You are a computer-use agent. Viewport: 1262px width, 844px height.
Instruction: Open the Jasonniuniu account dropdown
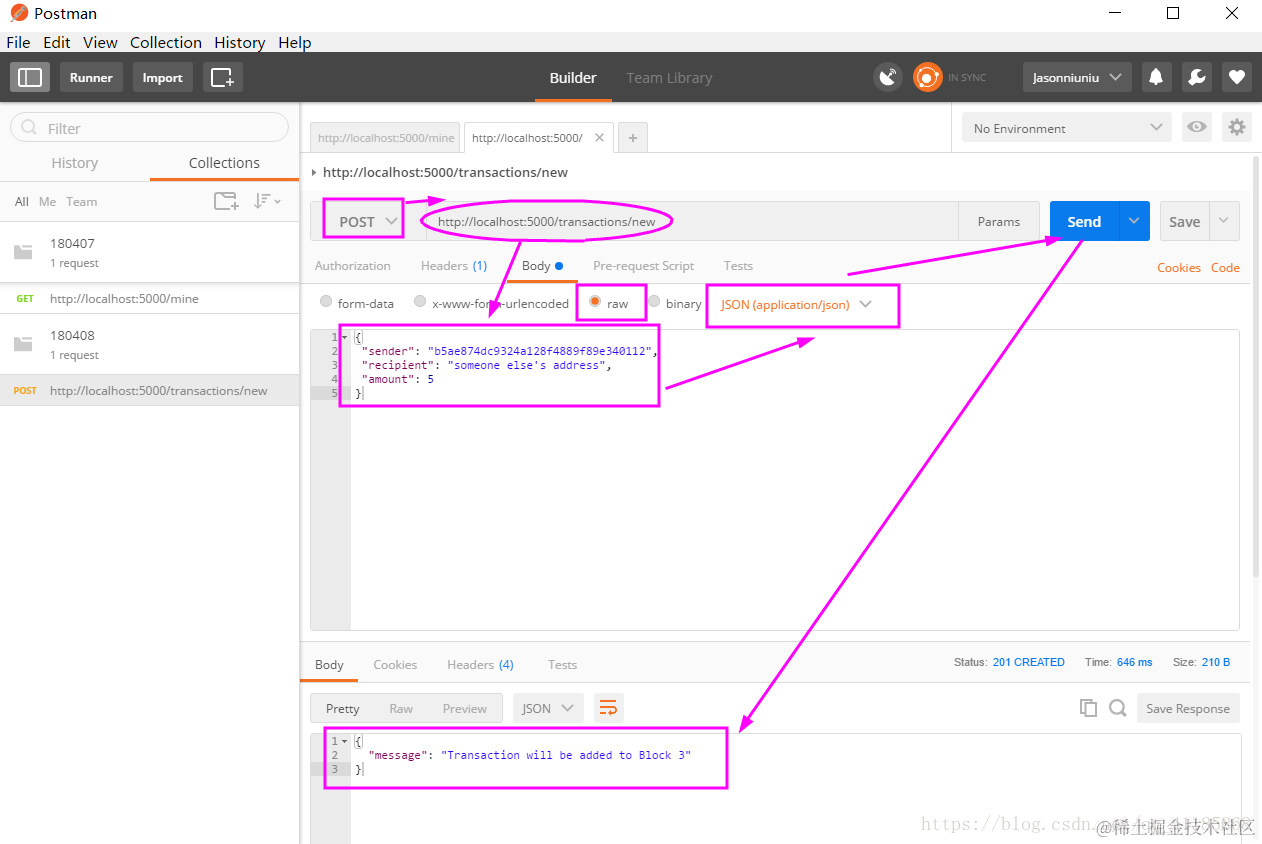pyautogui.click(x=1077, y=77)
